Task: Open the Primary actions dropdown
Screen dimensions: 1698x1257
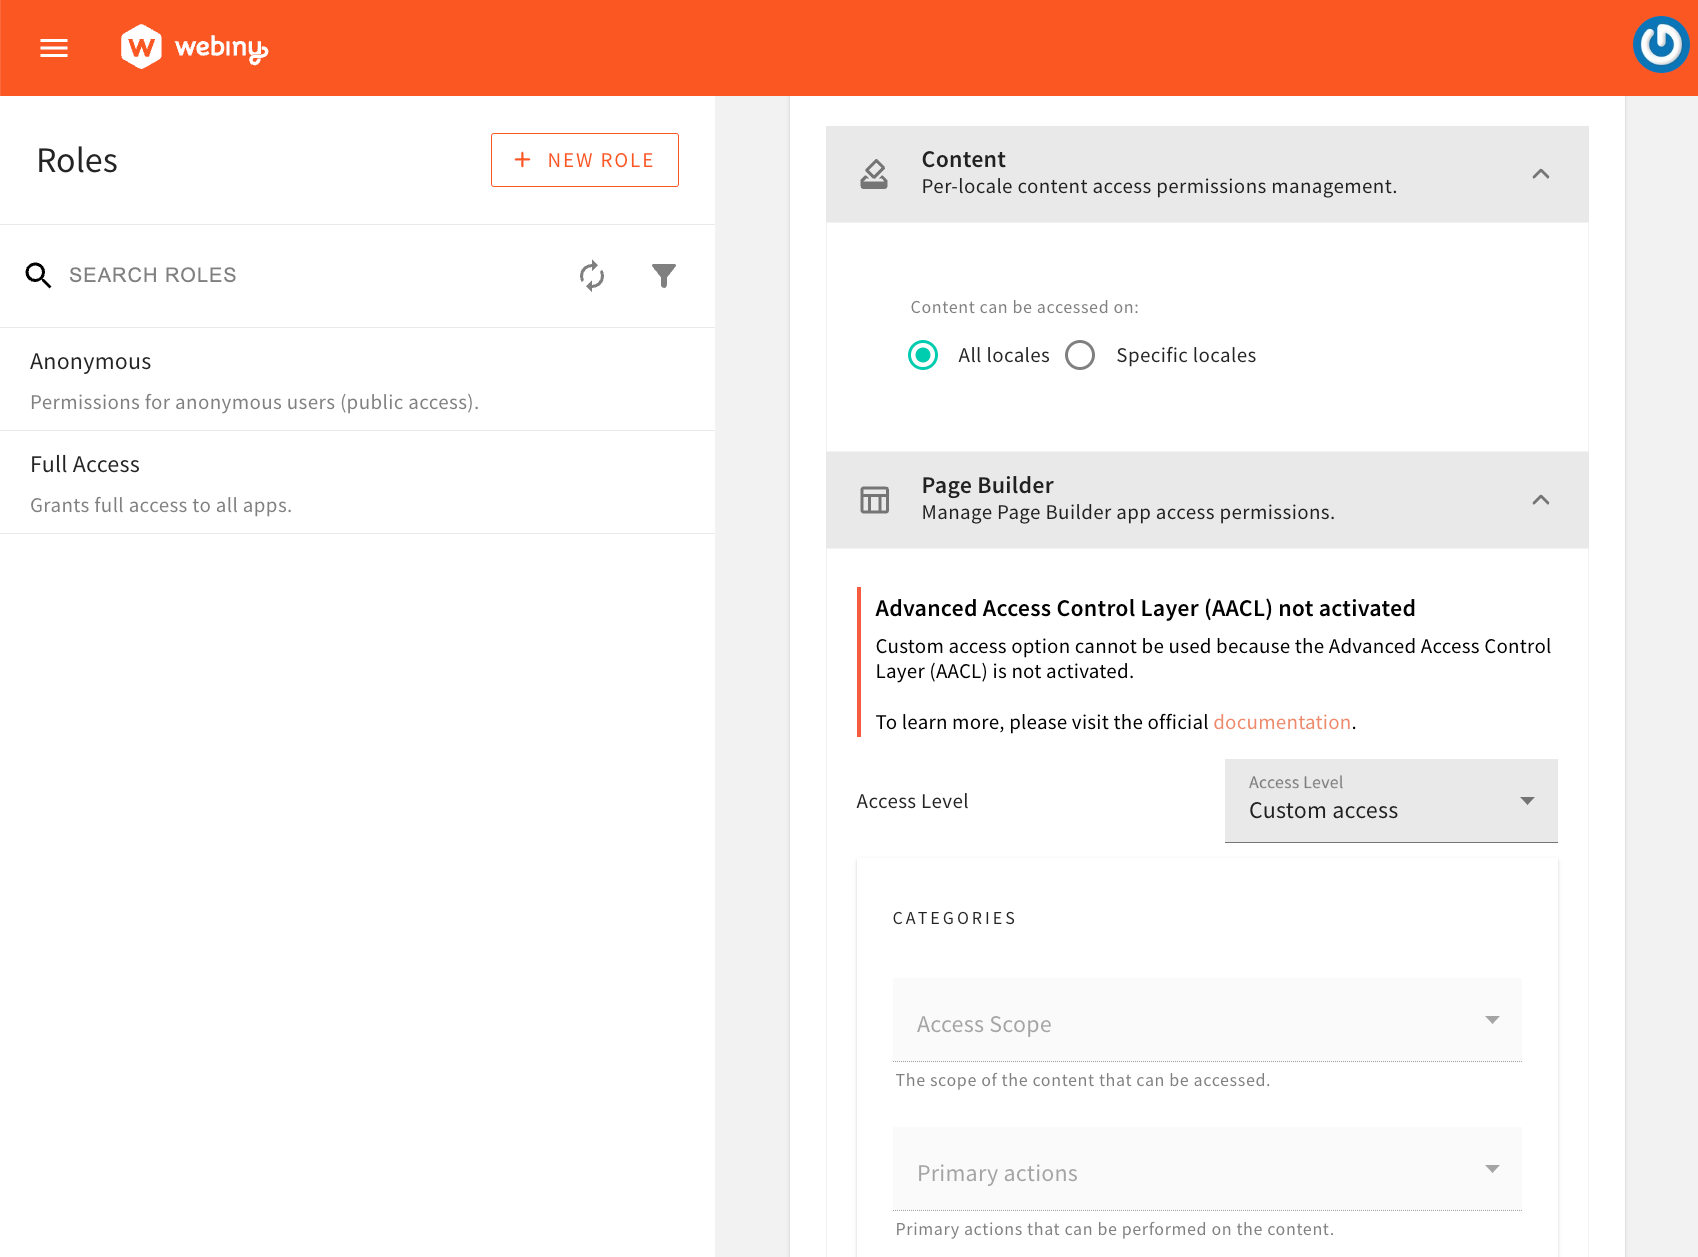Action: [x=1206, y=1170]
